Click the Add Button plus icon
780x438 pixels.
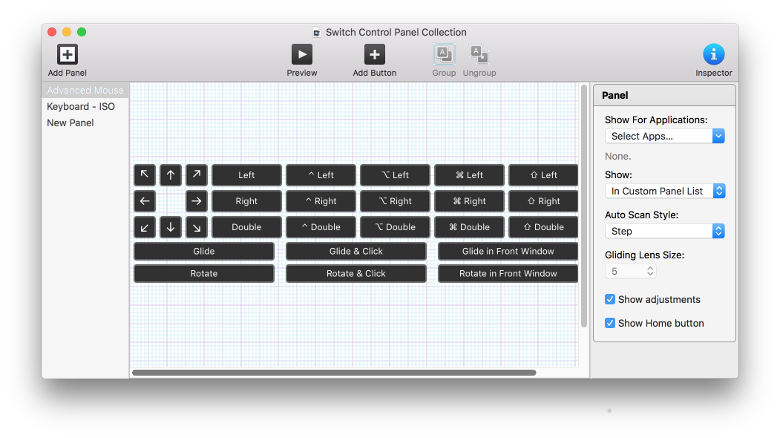coord(374,55)
